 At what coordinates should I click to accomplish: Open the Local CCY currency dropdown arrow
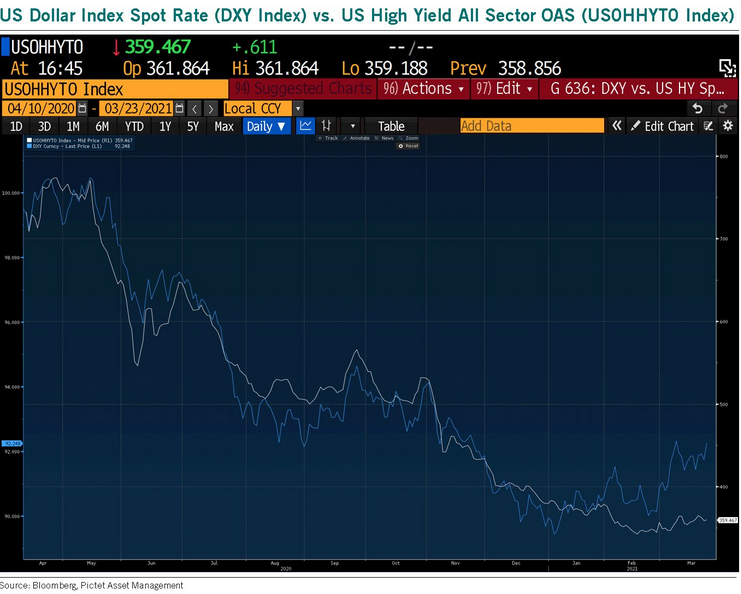pyautogui.click(x=298, y=109)
